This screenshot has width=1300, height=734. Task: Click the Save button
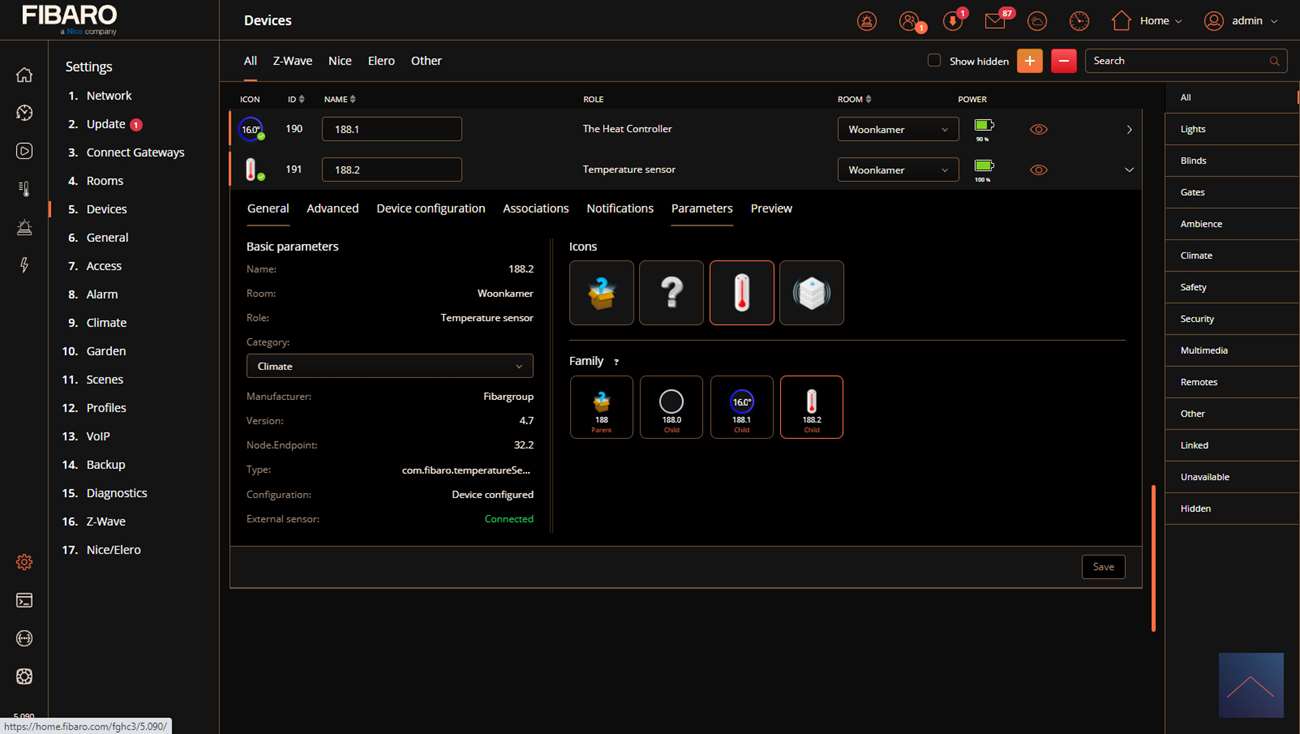[x=1103, y=567]
